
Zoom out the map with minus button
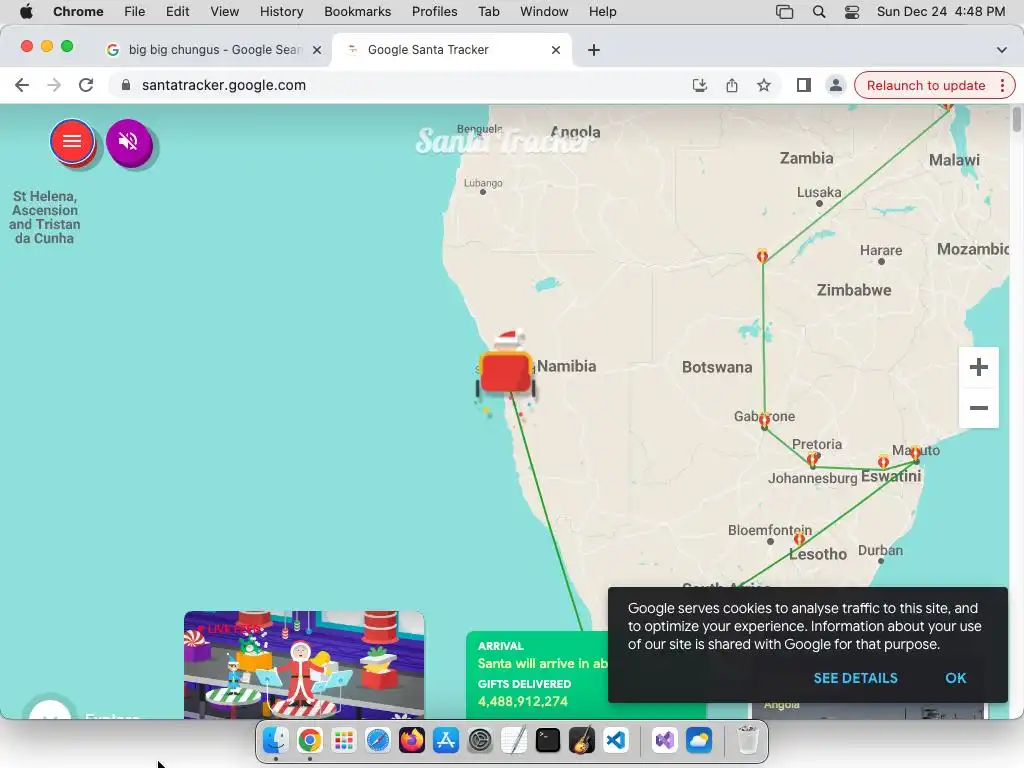pos(978,408)
